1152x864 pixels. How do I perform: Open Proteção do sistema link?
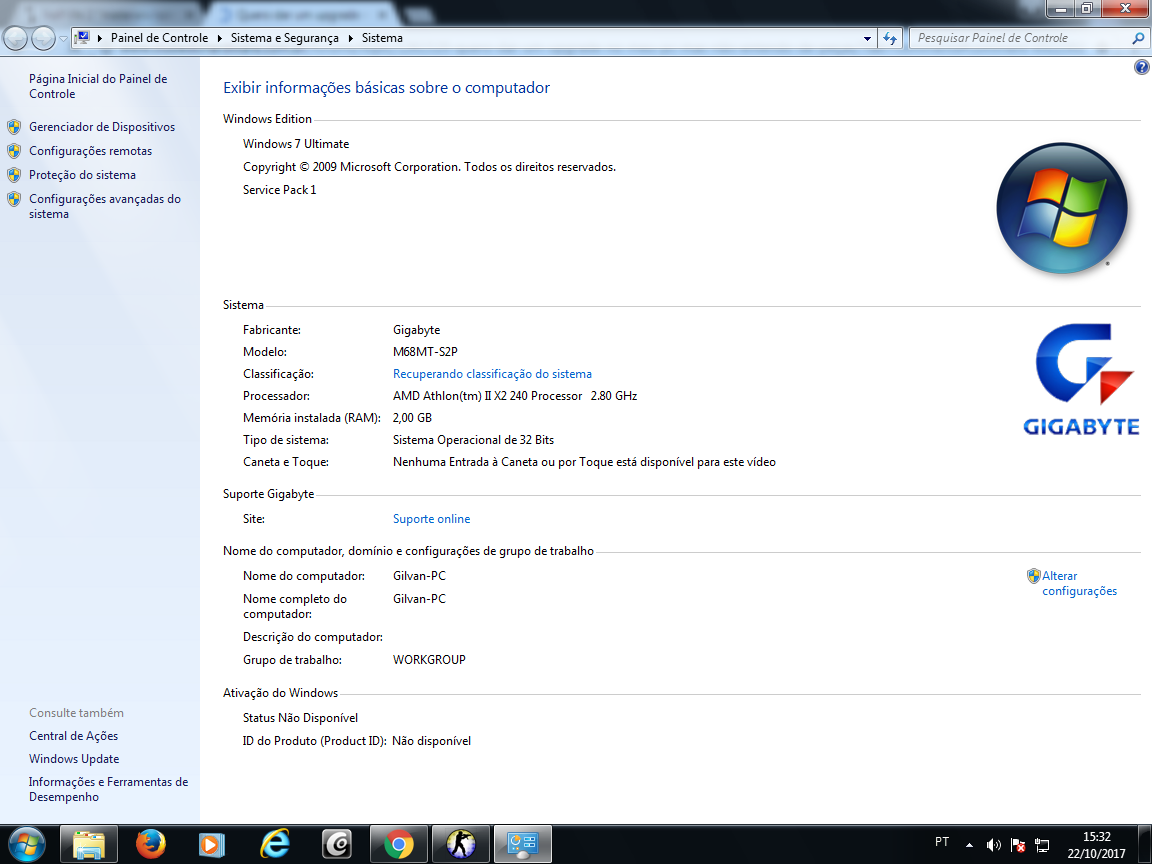click(82, 175)
